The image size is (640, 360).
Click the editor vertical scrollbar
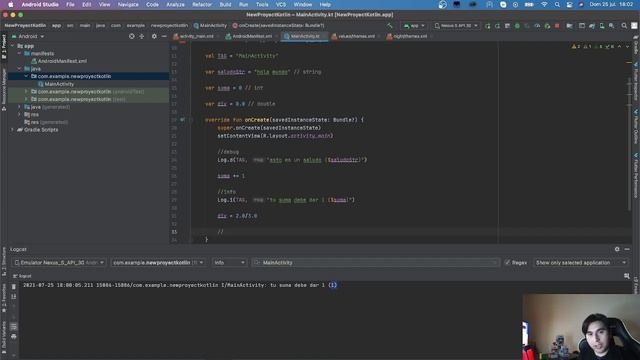point(629,143)
